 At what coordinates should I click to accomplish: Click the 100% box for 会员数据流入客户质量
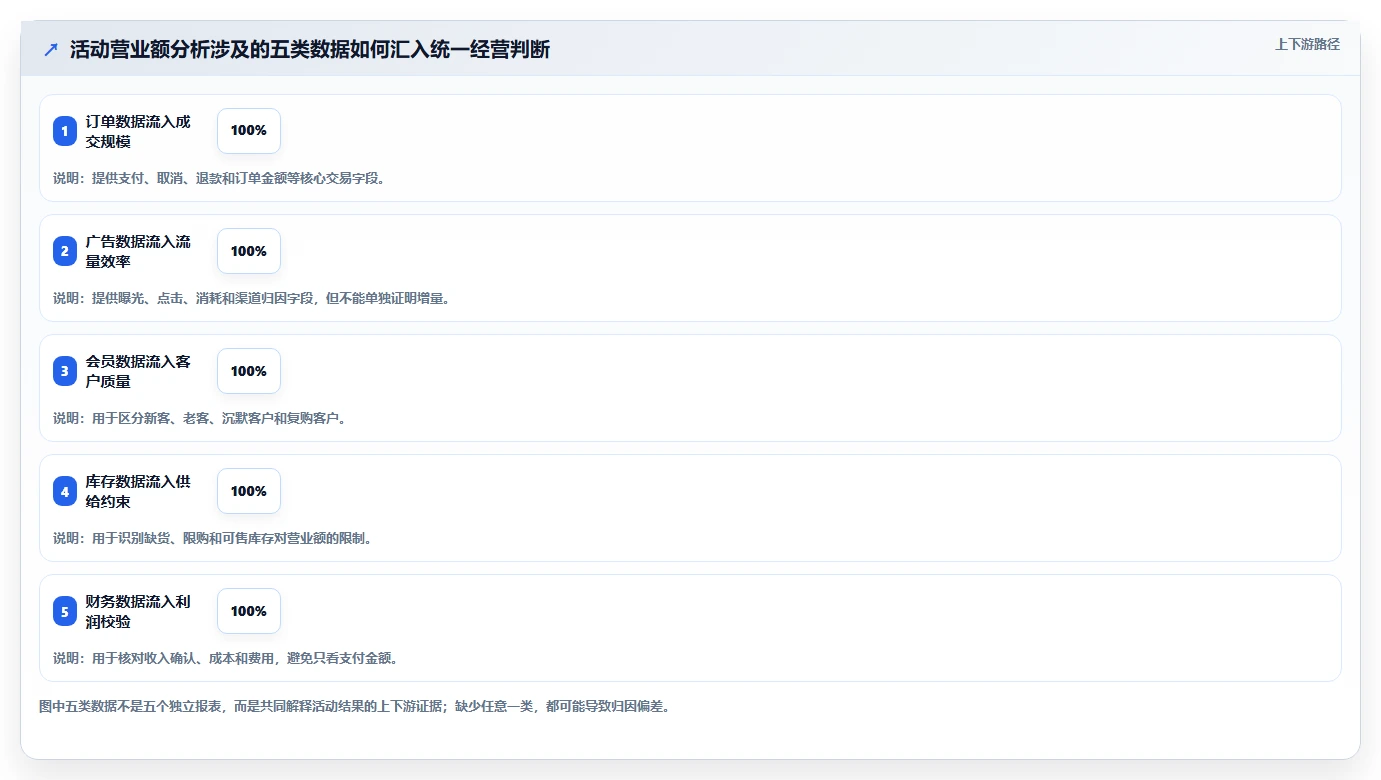pyautogui.click(x=249, y=371)
